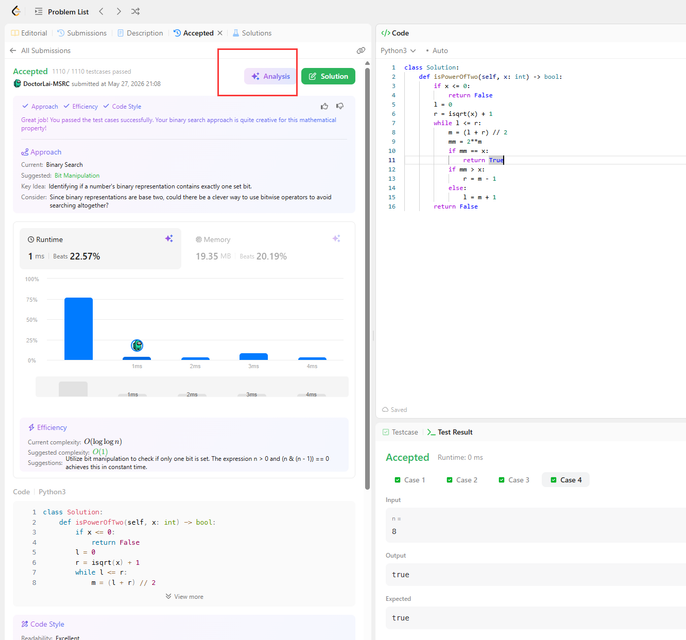Open the Problem List panel
Viewport: 686px width, 640px height.
pyautogui.click(x=62, y=12)
